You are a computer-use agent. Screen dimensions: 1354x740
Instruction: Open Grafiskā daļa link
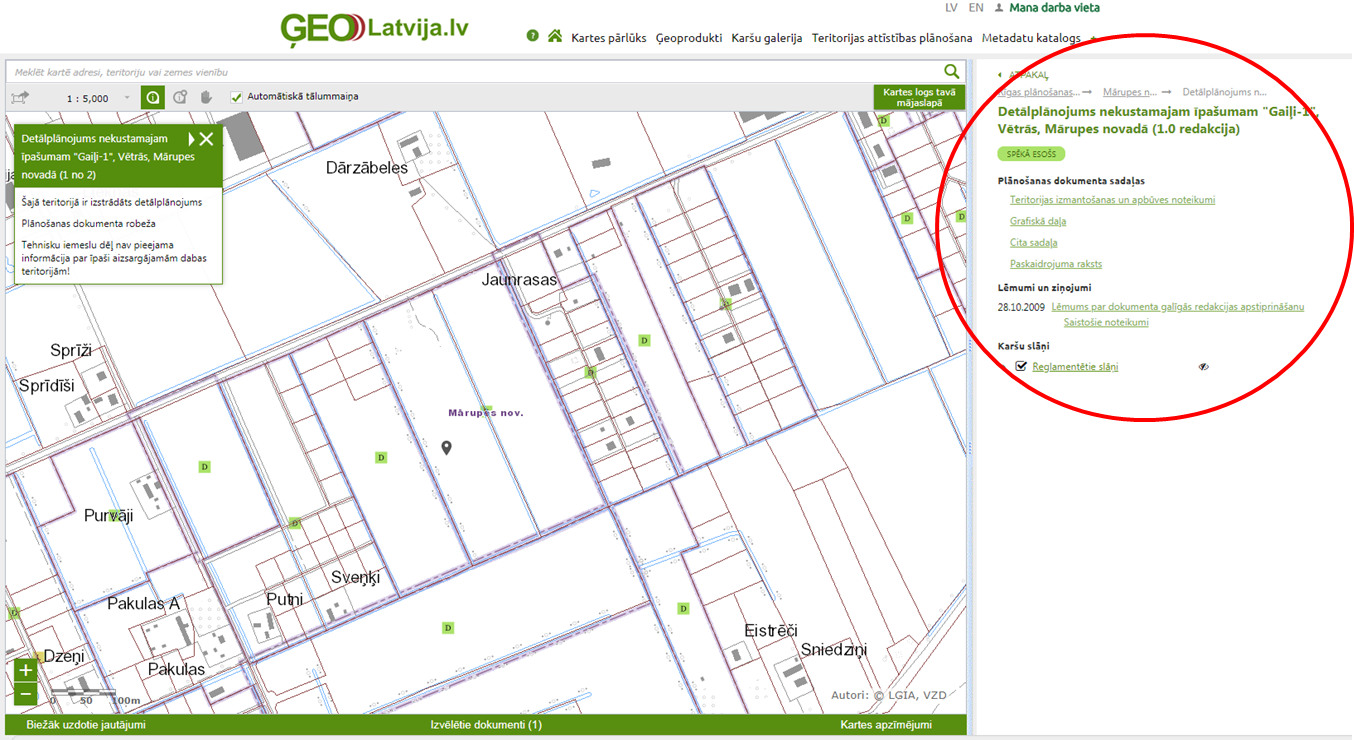[1038, 221]
